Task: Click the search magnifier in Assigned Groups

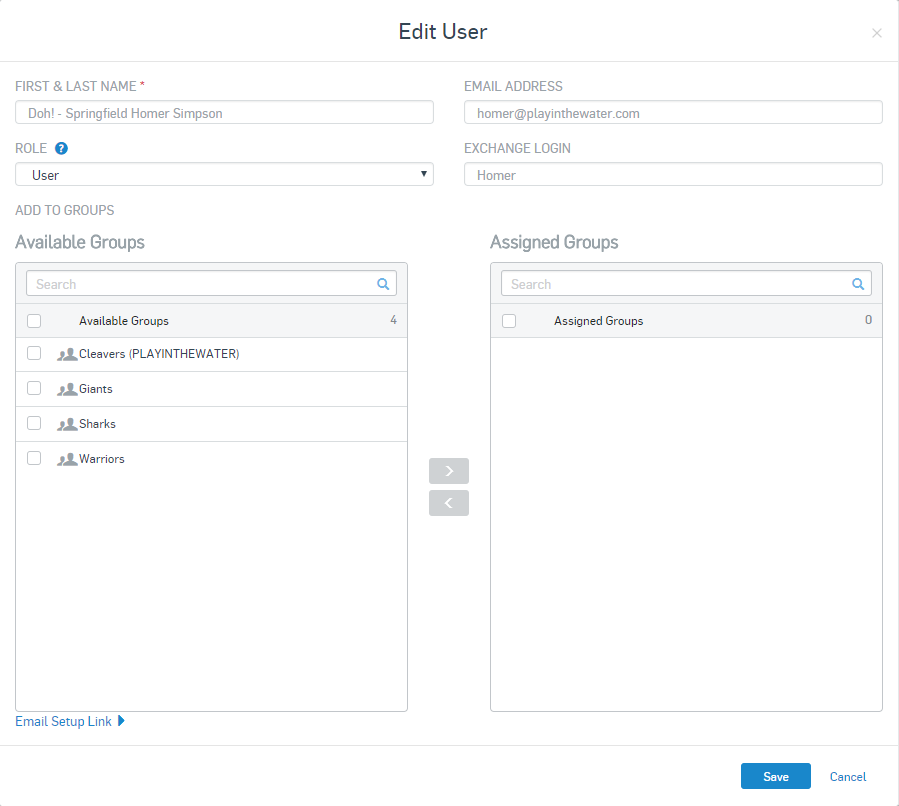Action: tap(858, 283)
